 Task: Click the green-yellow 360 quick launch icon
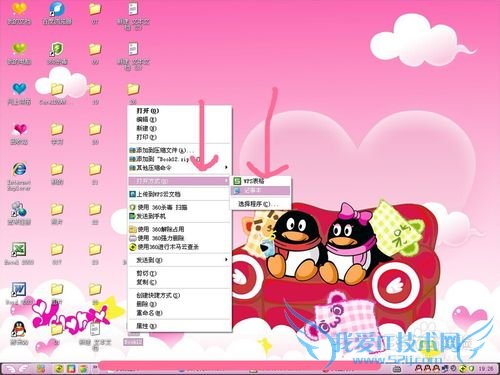(x=59, y=369)
